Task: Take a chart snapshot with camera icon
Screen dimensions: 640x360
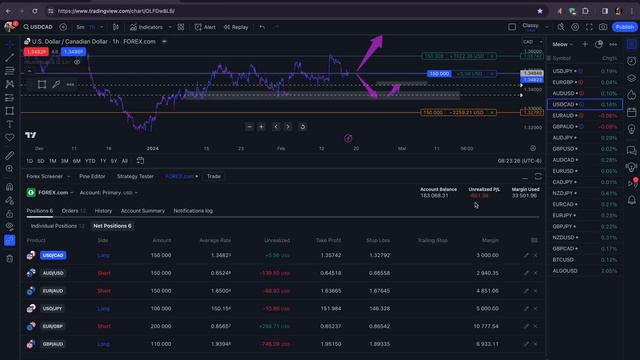Action: [x=603, y=27]
